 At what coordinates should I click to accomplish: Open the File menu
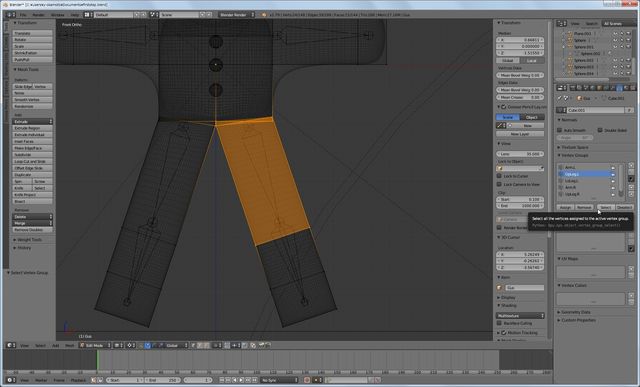(23, 15)
